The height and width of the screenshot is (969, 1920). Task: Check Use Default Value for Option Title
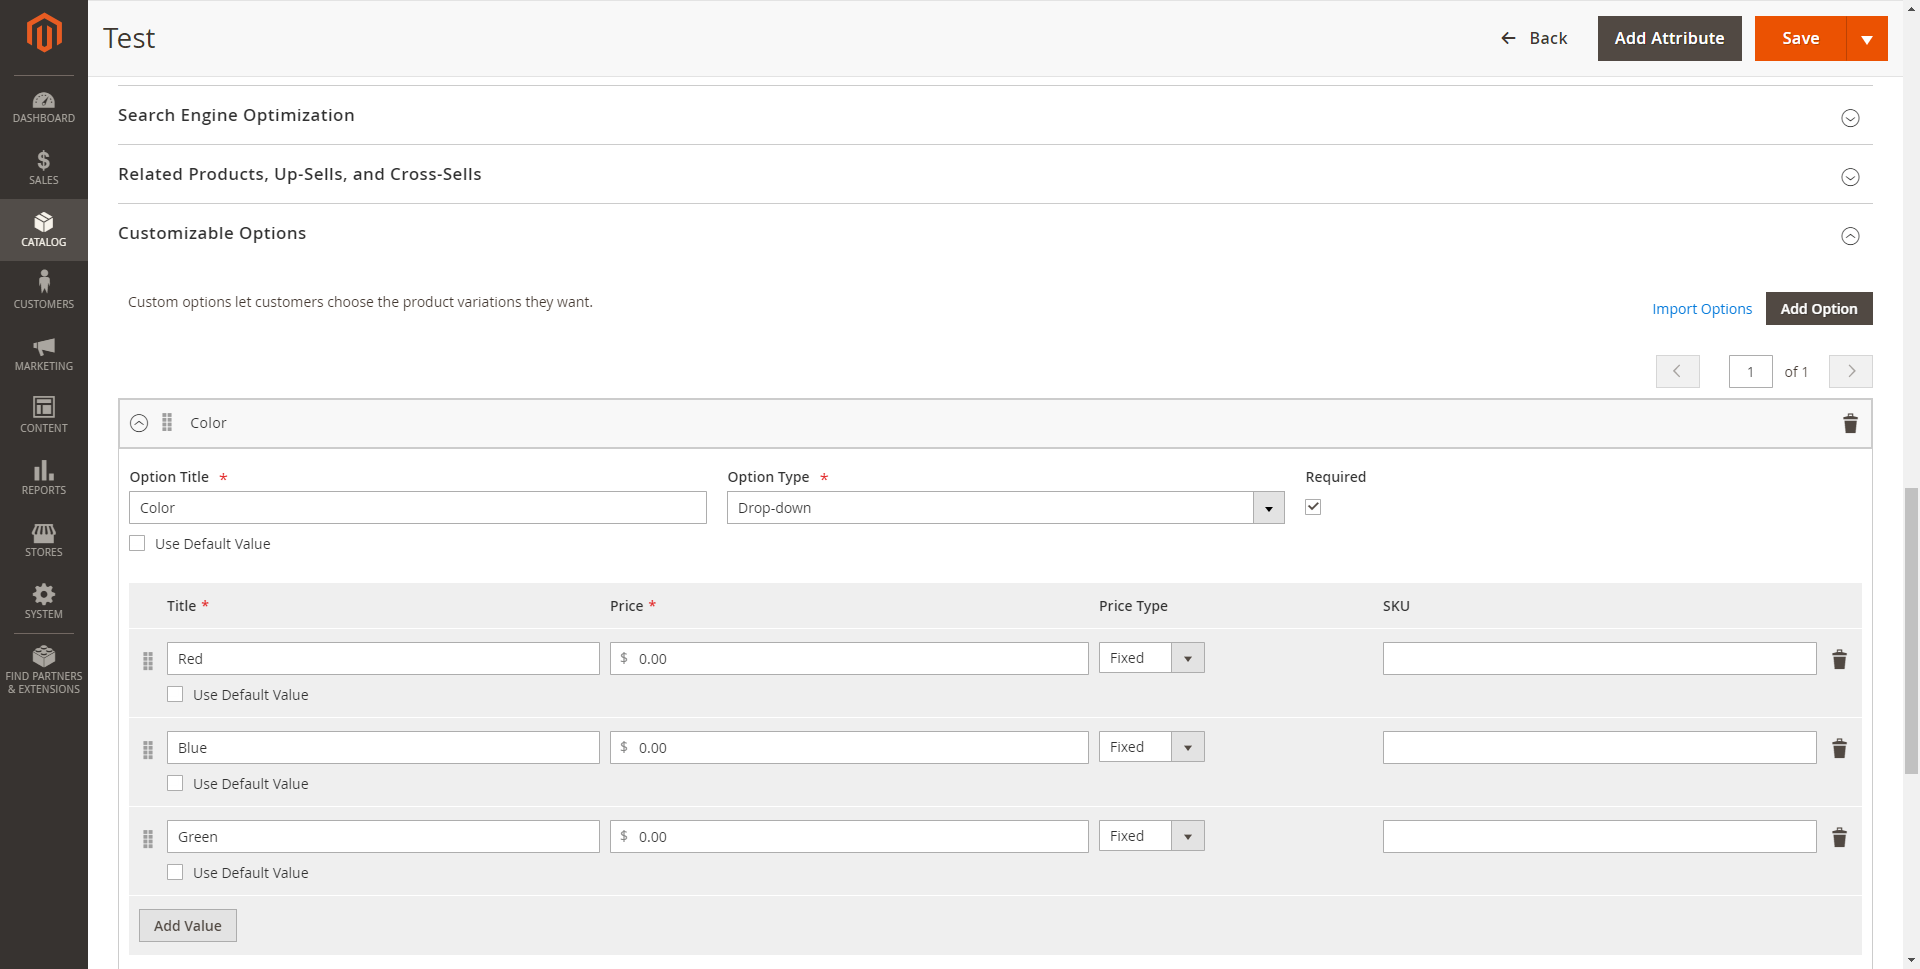(x=137, y=543)
